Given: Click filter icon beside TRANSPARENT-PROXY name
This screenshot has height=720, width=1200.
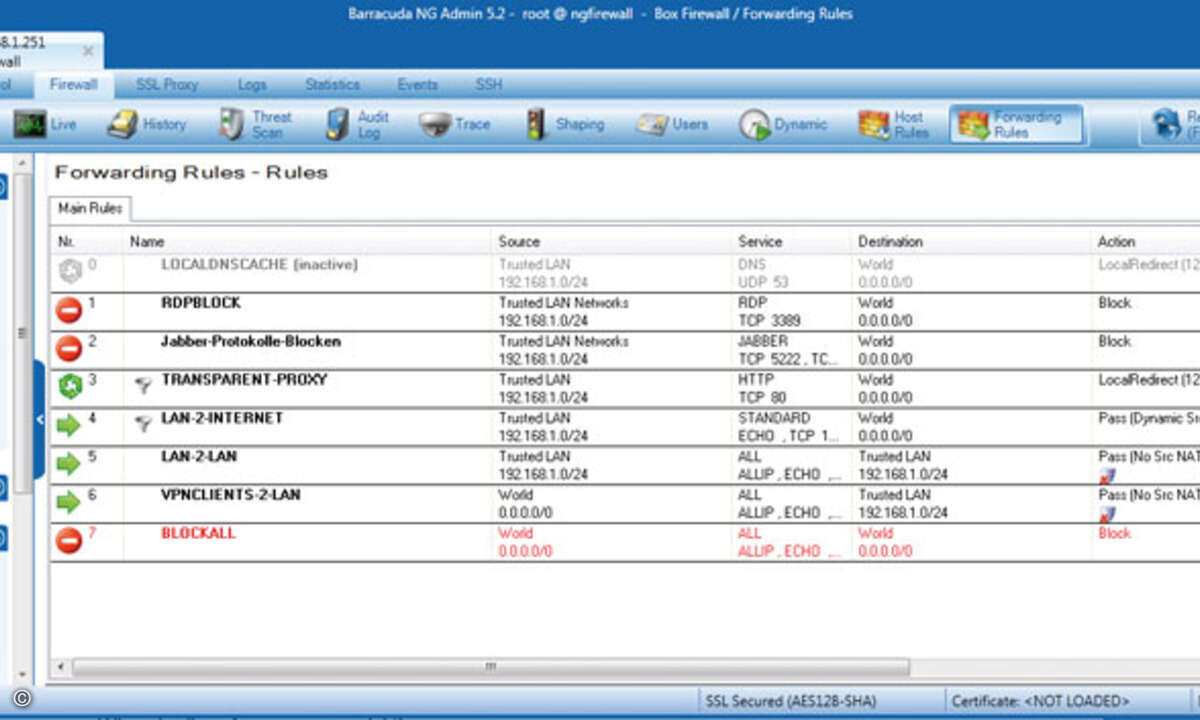Looking at the screenshot, I should (142, 383).
